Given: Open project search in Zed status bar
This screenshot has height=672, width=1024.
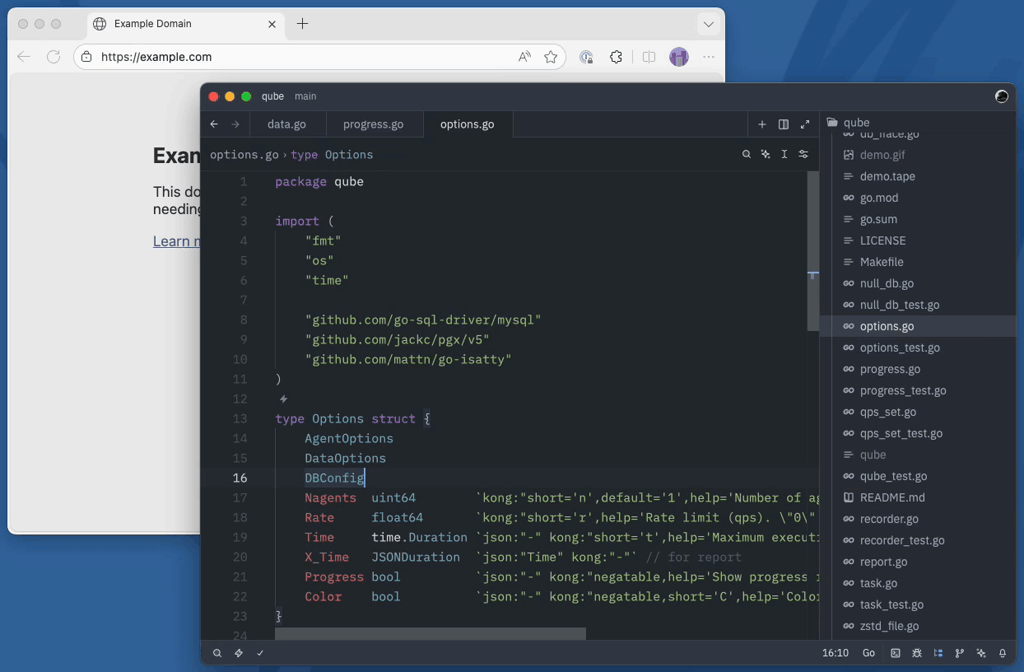Looking at the screenshot, I should pyautogui.click(x=217, y=652).
